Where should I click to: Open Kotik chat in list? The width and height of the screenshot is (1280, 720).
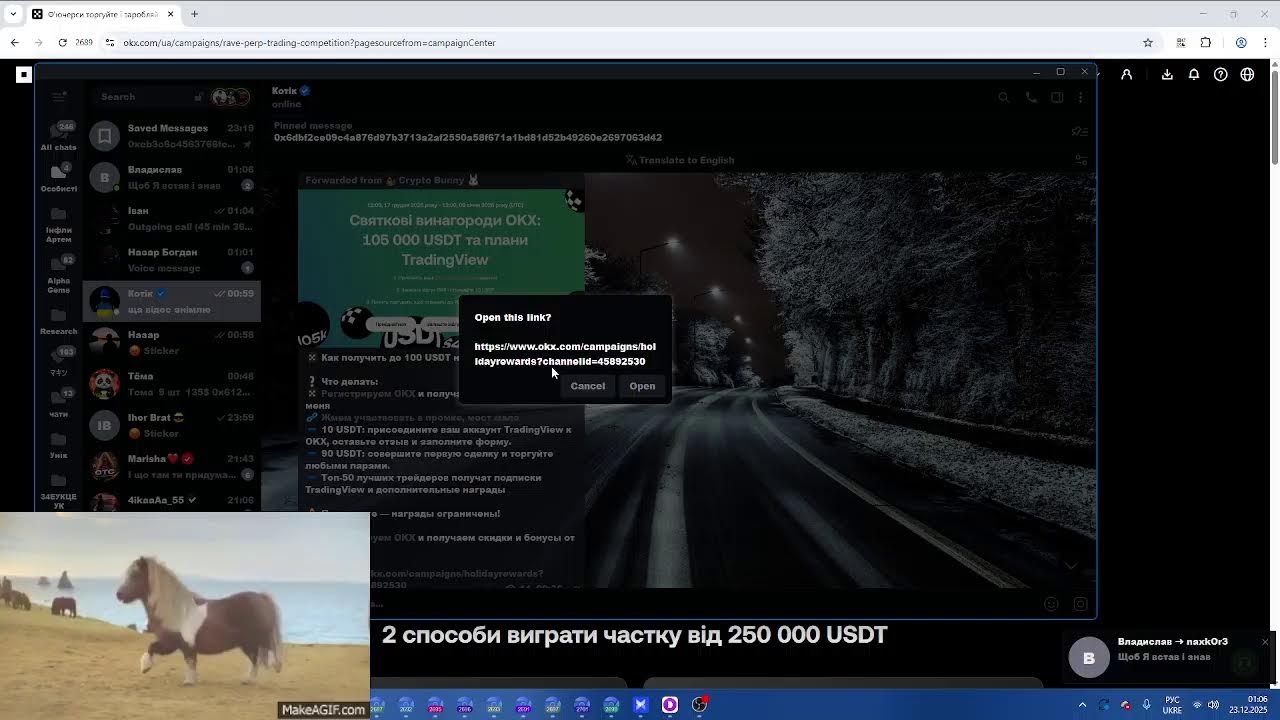[x=172, y=301]
